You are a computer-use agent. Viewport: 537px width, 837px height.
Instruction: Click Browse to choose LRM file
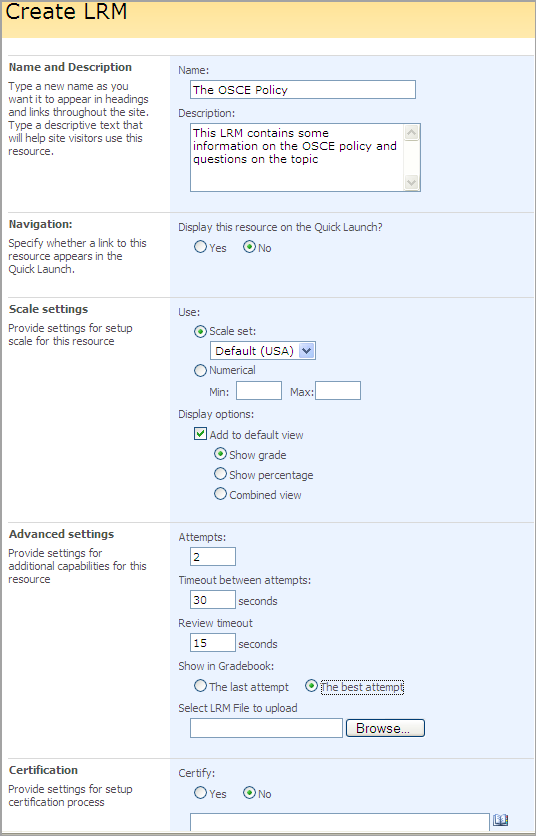pos(385,728)
